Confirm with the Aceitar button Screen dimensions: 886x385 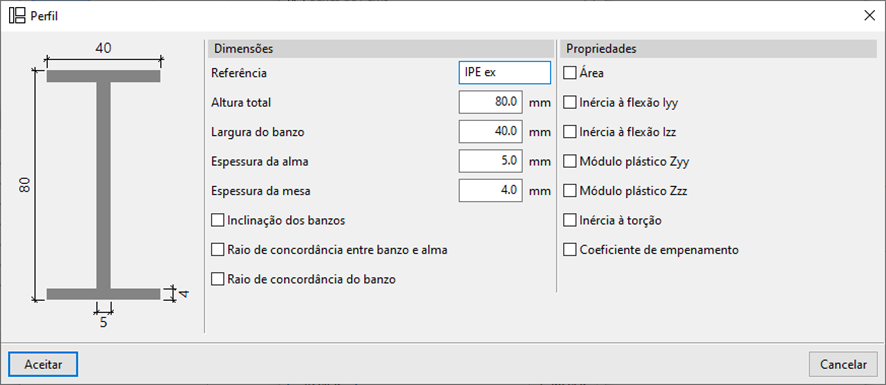43,365
